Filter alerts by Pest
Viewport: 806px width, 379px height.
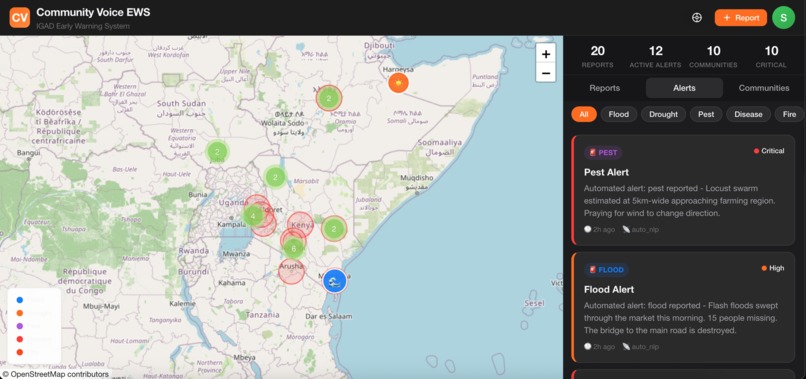[706, 114]
